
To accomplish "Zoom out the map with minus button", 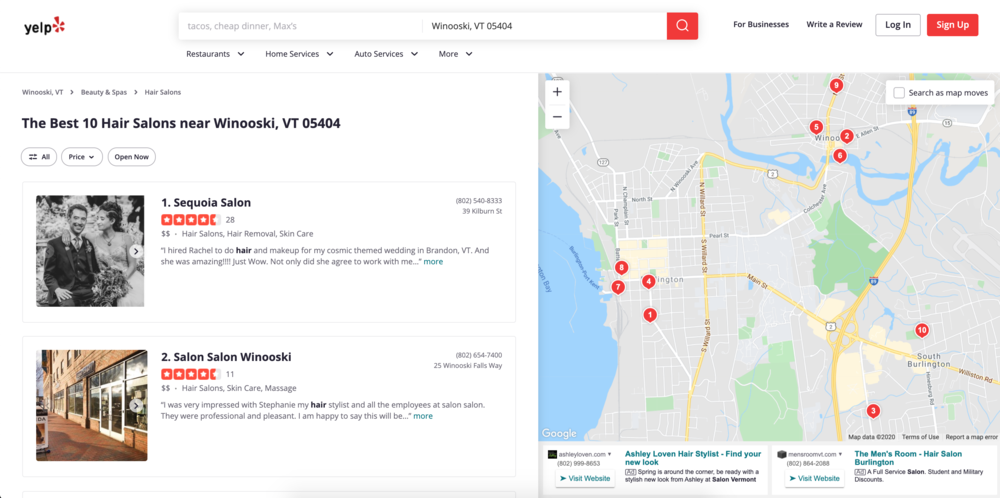I will click(x=557, y=117).
